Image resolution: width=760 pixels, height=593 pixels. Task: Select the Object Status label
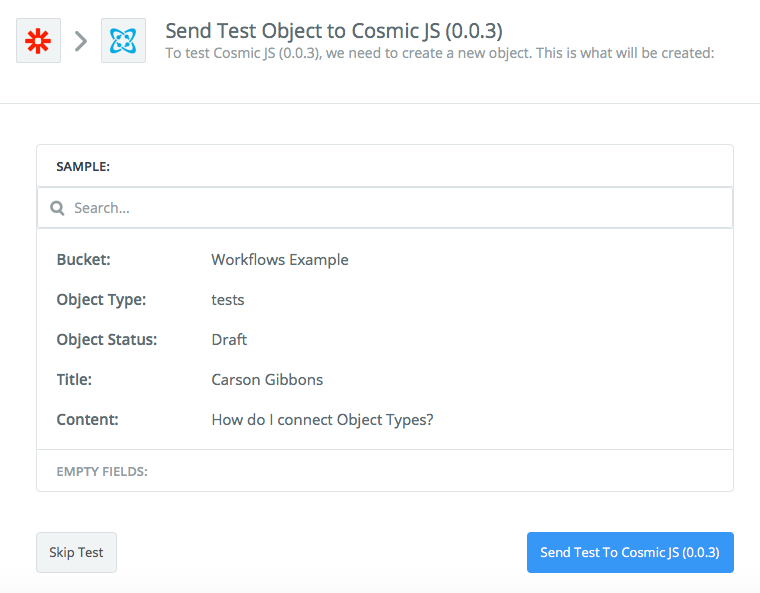click(x=107, y=340)
